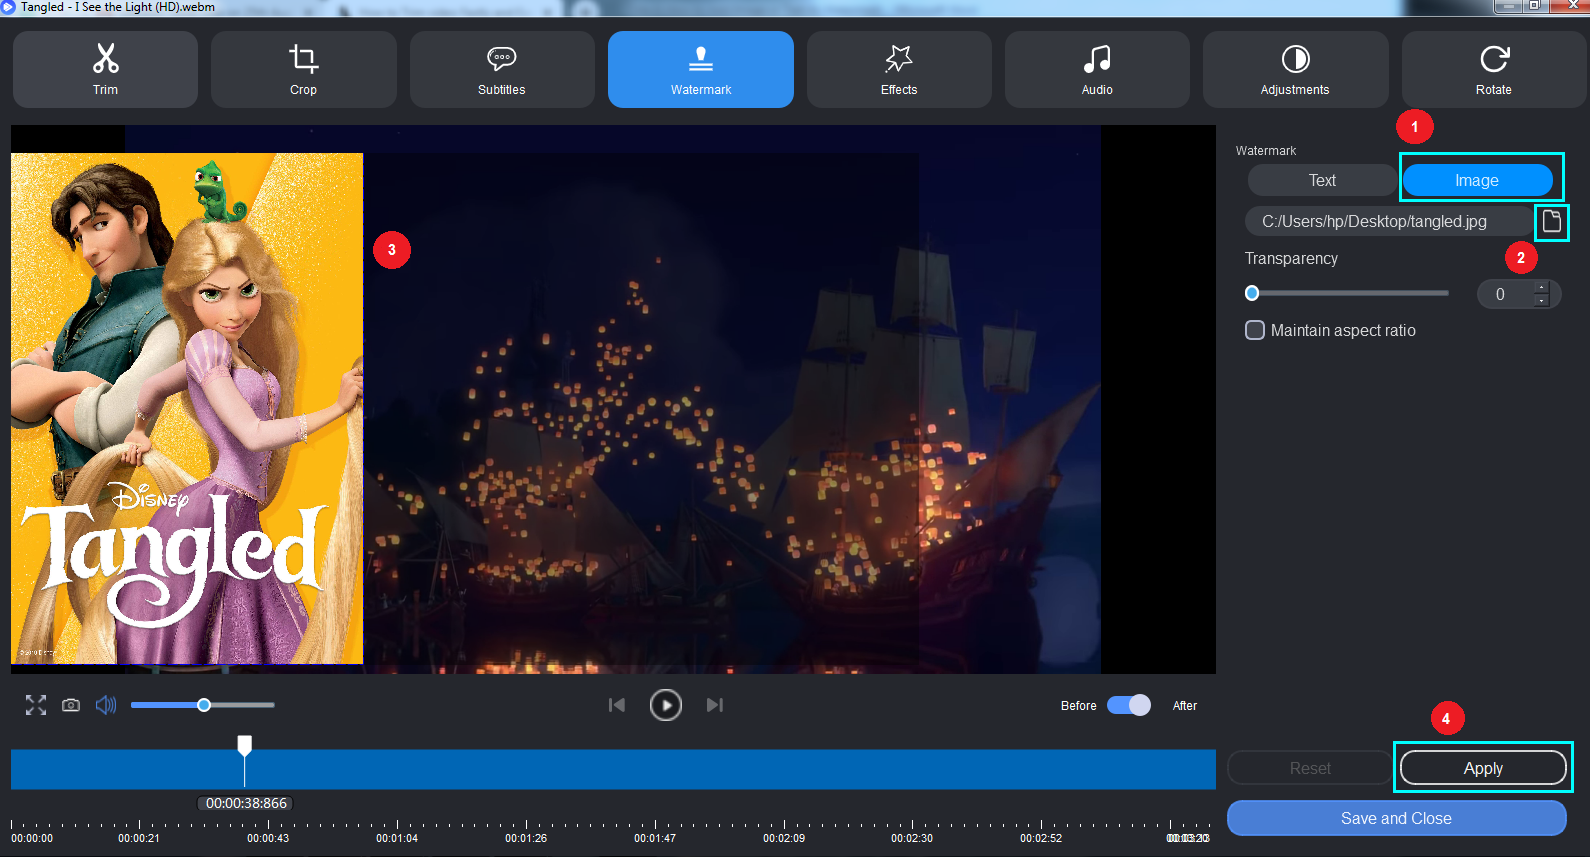Click the 00:01:04 ruler mark
The width and height of the screenshot is (1590, 857).
[397, 838]
